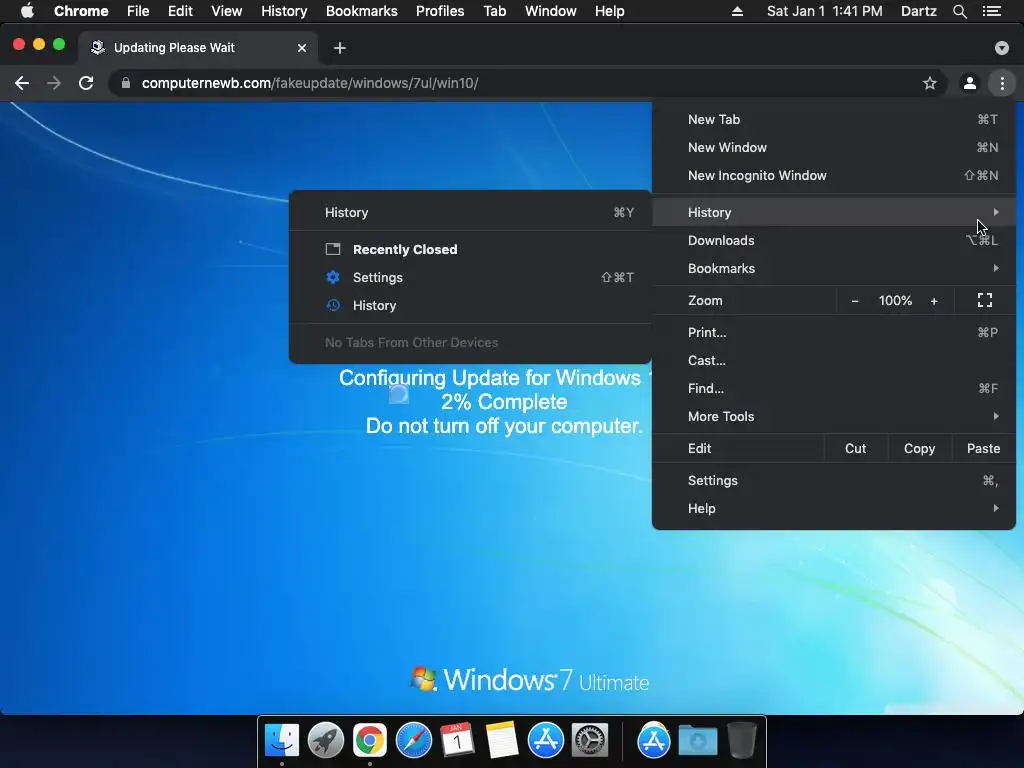
Task: Click the lock icon in the address bar
Action: click(126, 83)
